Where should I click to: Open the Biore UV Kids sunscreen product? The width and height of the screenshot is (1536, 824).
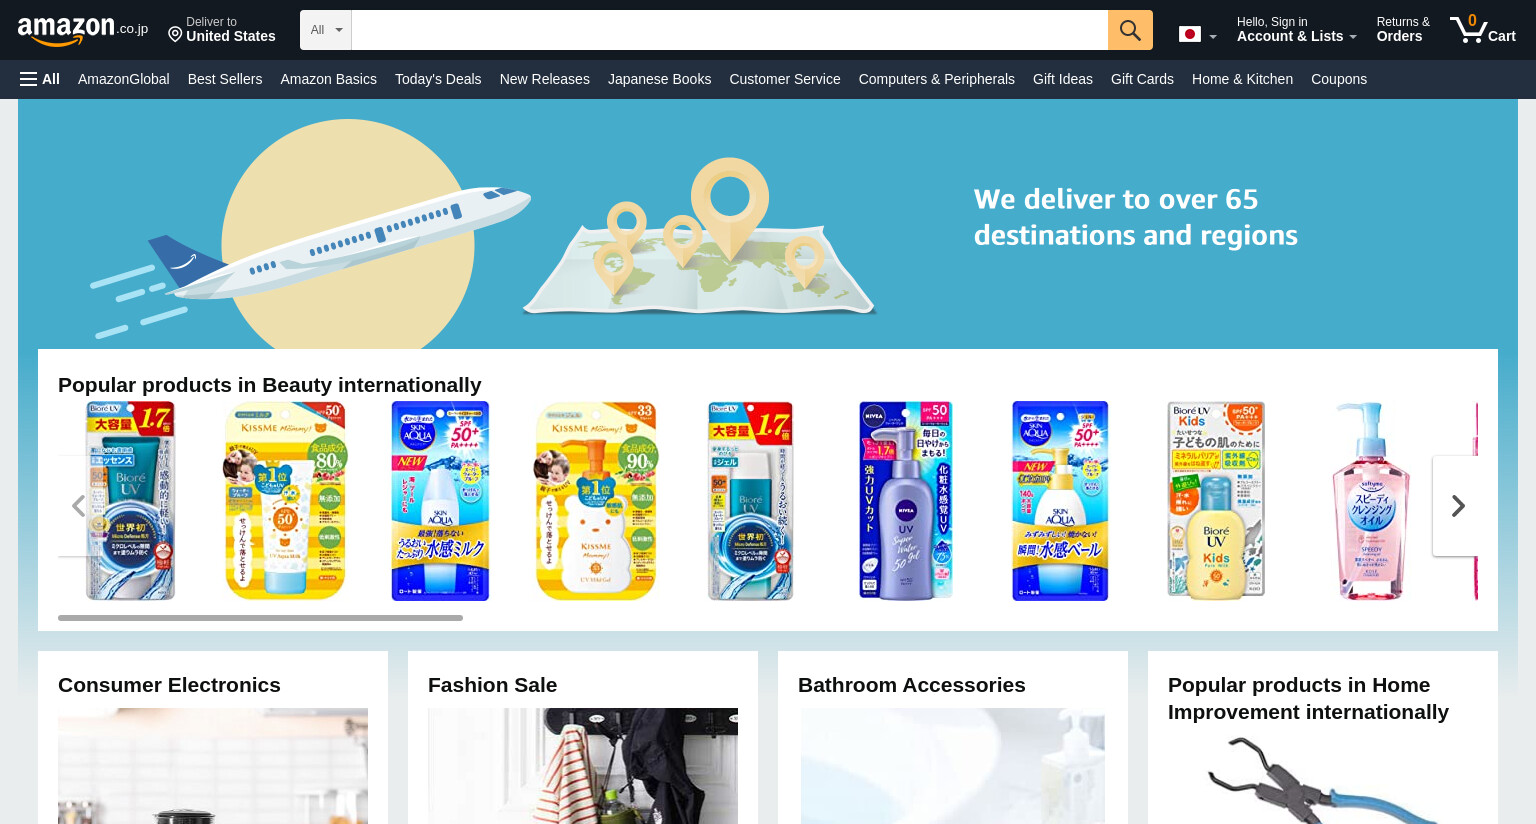1215,501
